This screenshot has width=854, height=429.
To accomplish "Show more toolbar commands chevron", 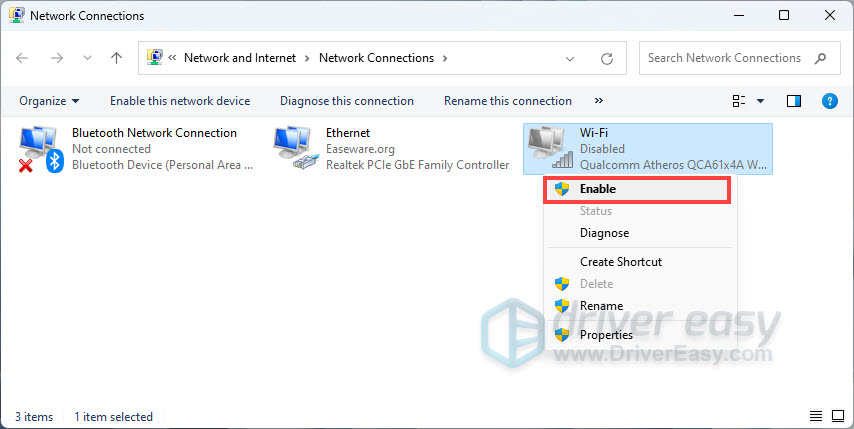I will click(x=599, y=101).
